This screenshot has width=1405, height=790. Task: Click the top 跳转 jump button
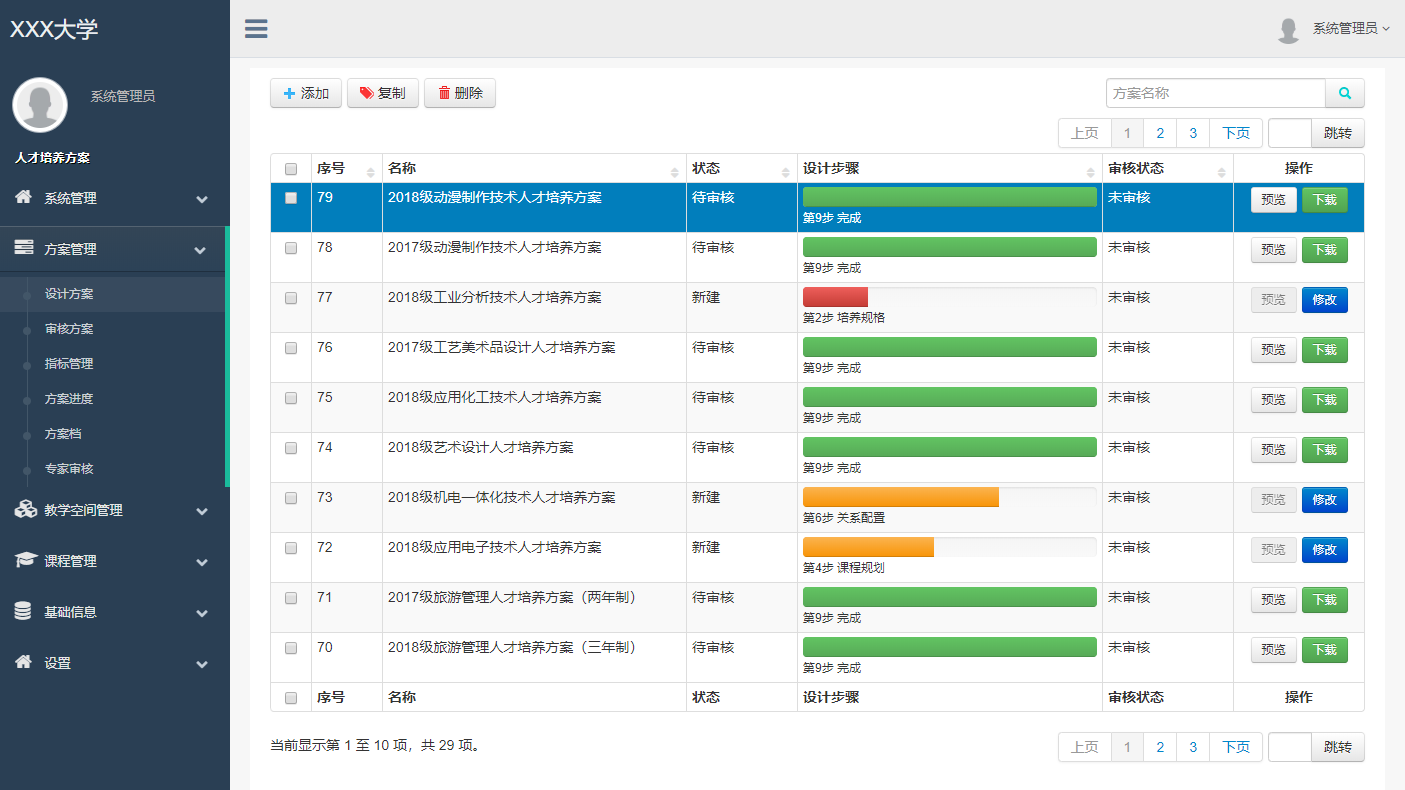(x=1338, y=133)
